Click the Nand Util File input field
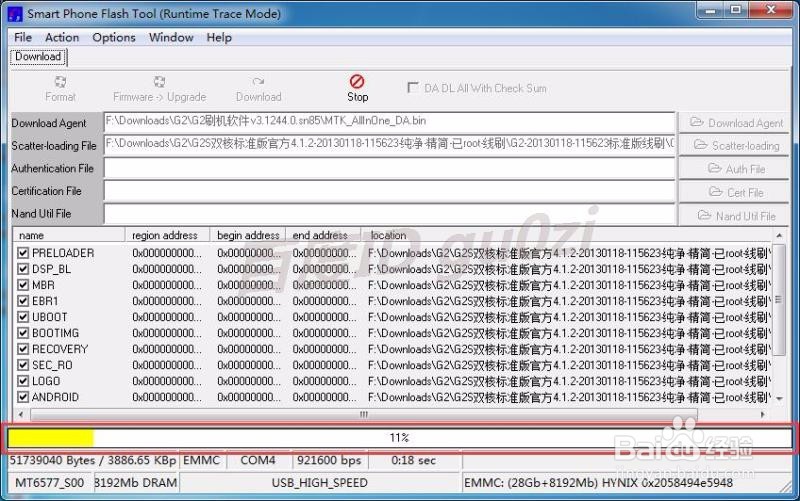Image resolution: width=800 pixels, height=501 pixels. [x=389, y=214]
